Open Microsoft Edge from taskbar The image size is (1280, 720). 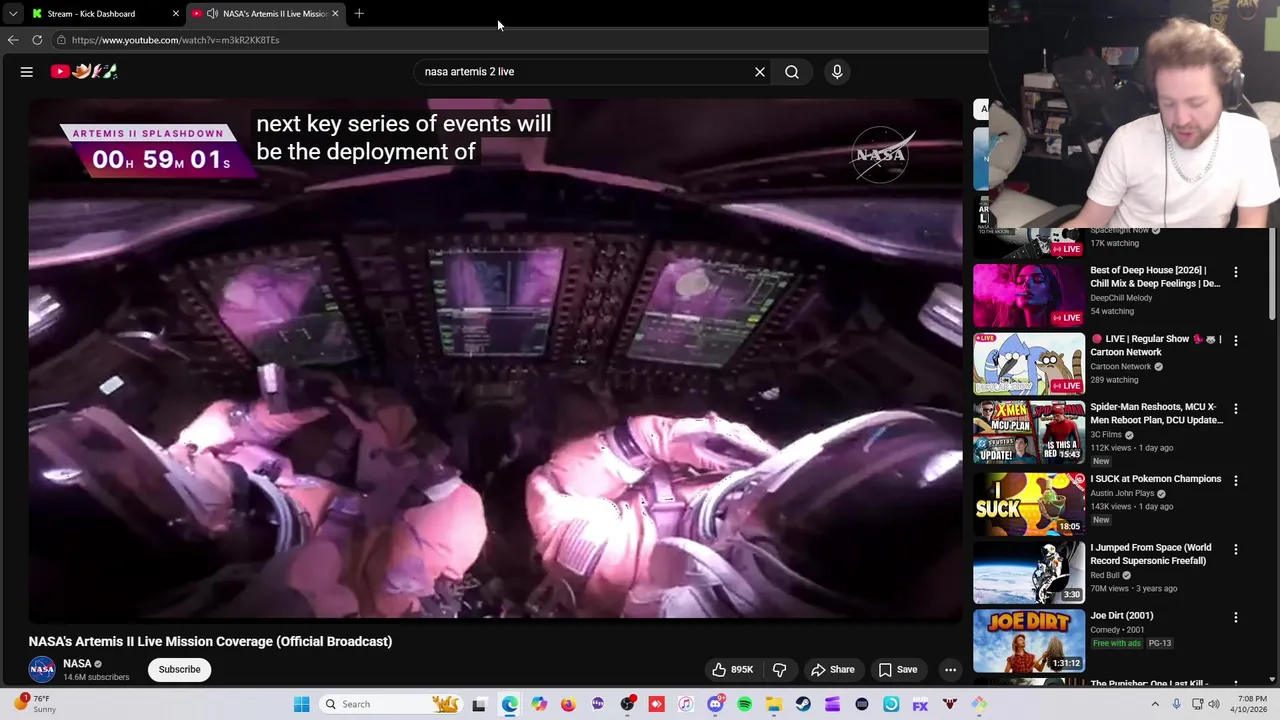click(509, 704)
